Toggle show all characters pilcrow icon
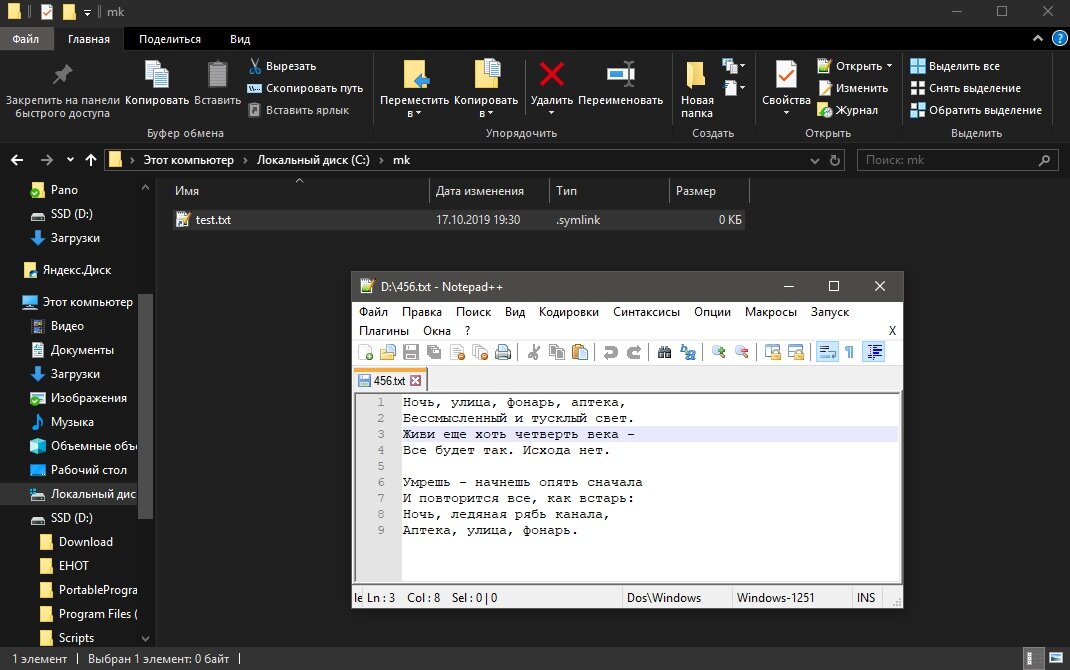This screenshot has height=670, width=1070. [850, 352]
